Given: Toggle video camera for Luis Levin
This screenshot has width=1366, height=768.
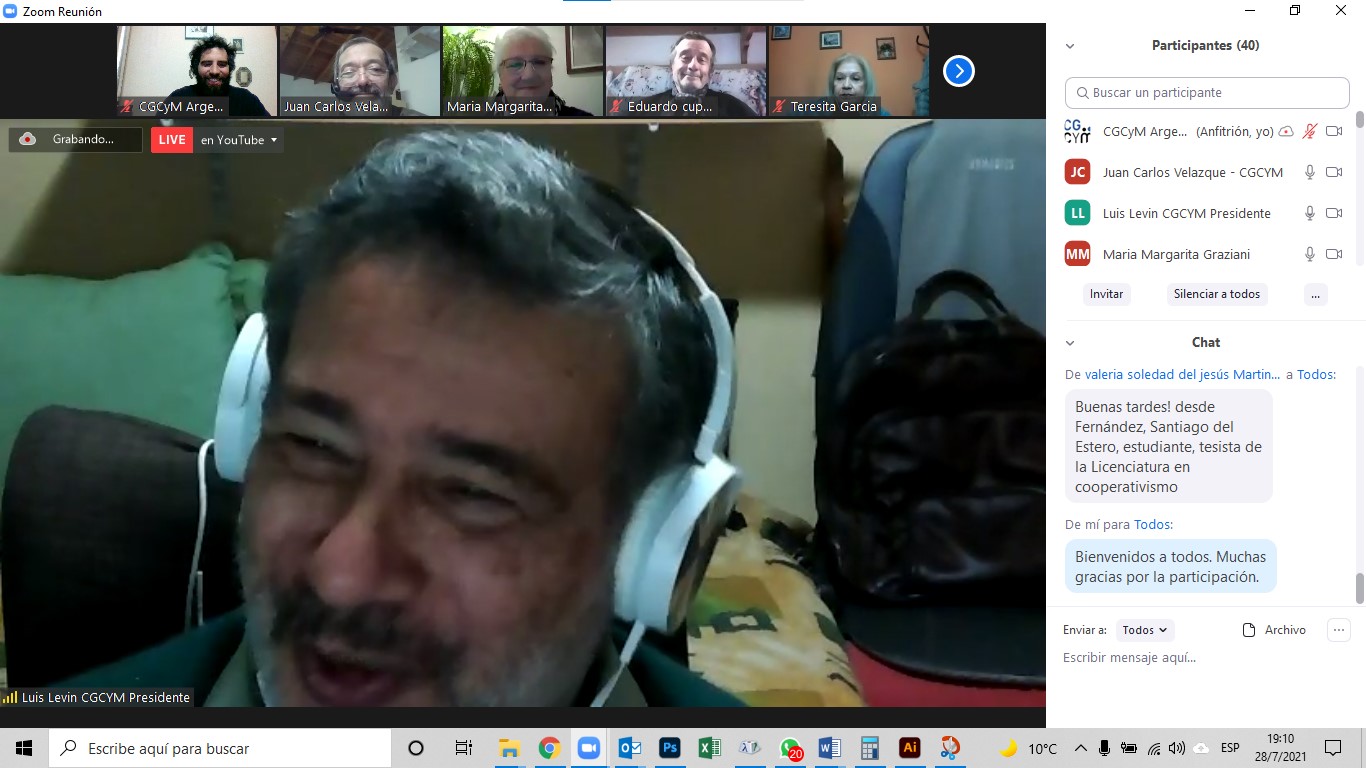Looking at the screenshot, I should pyautogui.click(x=1333, y=213).
